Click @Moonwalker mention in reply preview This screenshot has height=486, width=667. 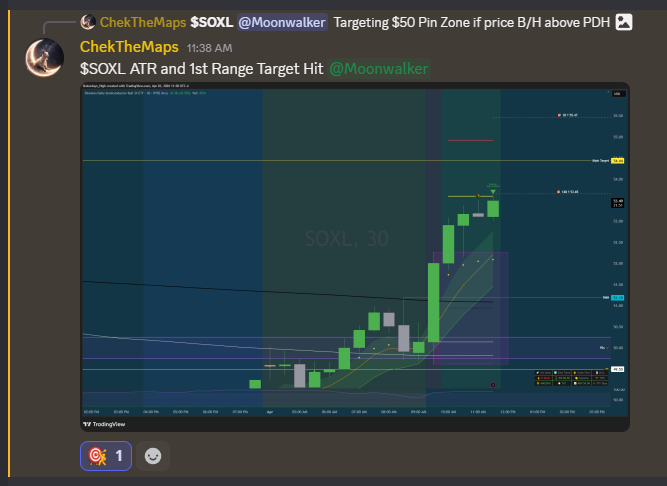(x=282, y=22)
